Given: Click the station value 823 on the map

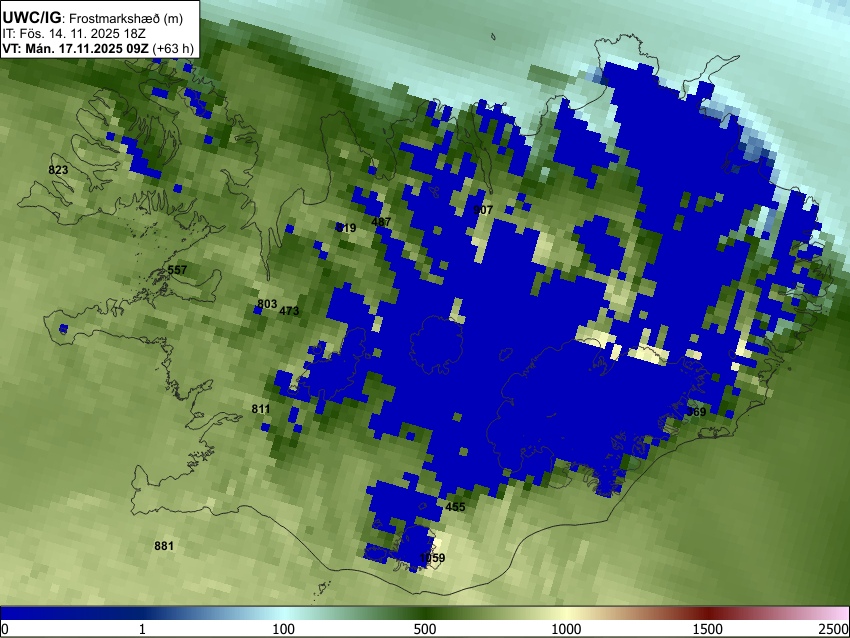Looking at the screenshot, I should click(x=58, y=170).
